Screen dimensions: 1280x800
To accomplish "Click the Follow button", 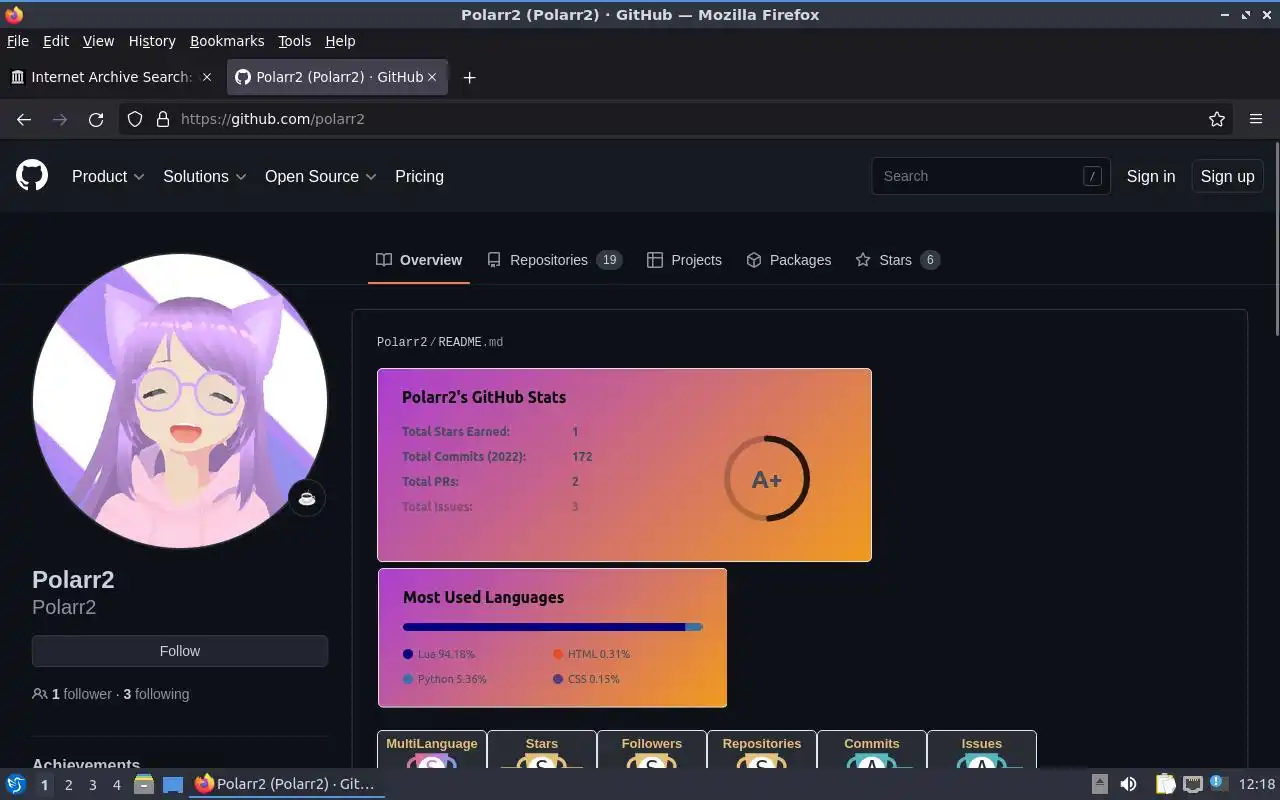I will click(180, 651).
